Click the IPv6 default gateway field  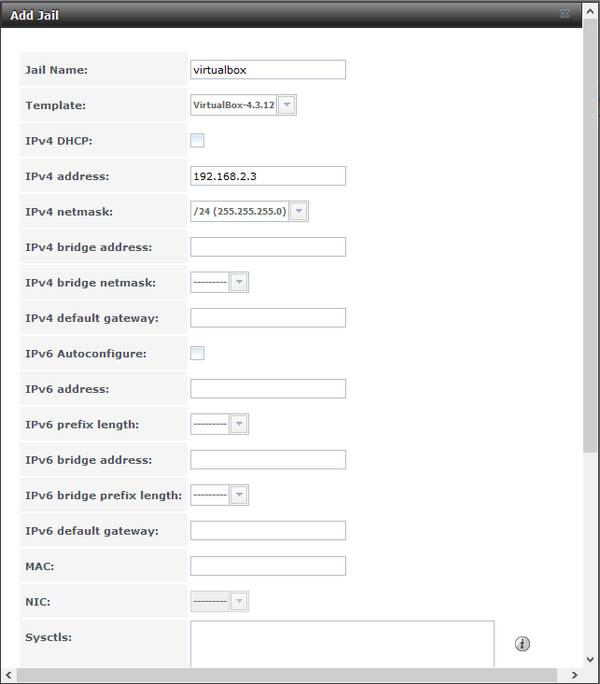click(x=268, y=530)
